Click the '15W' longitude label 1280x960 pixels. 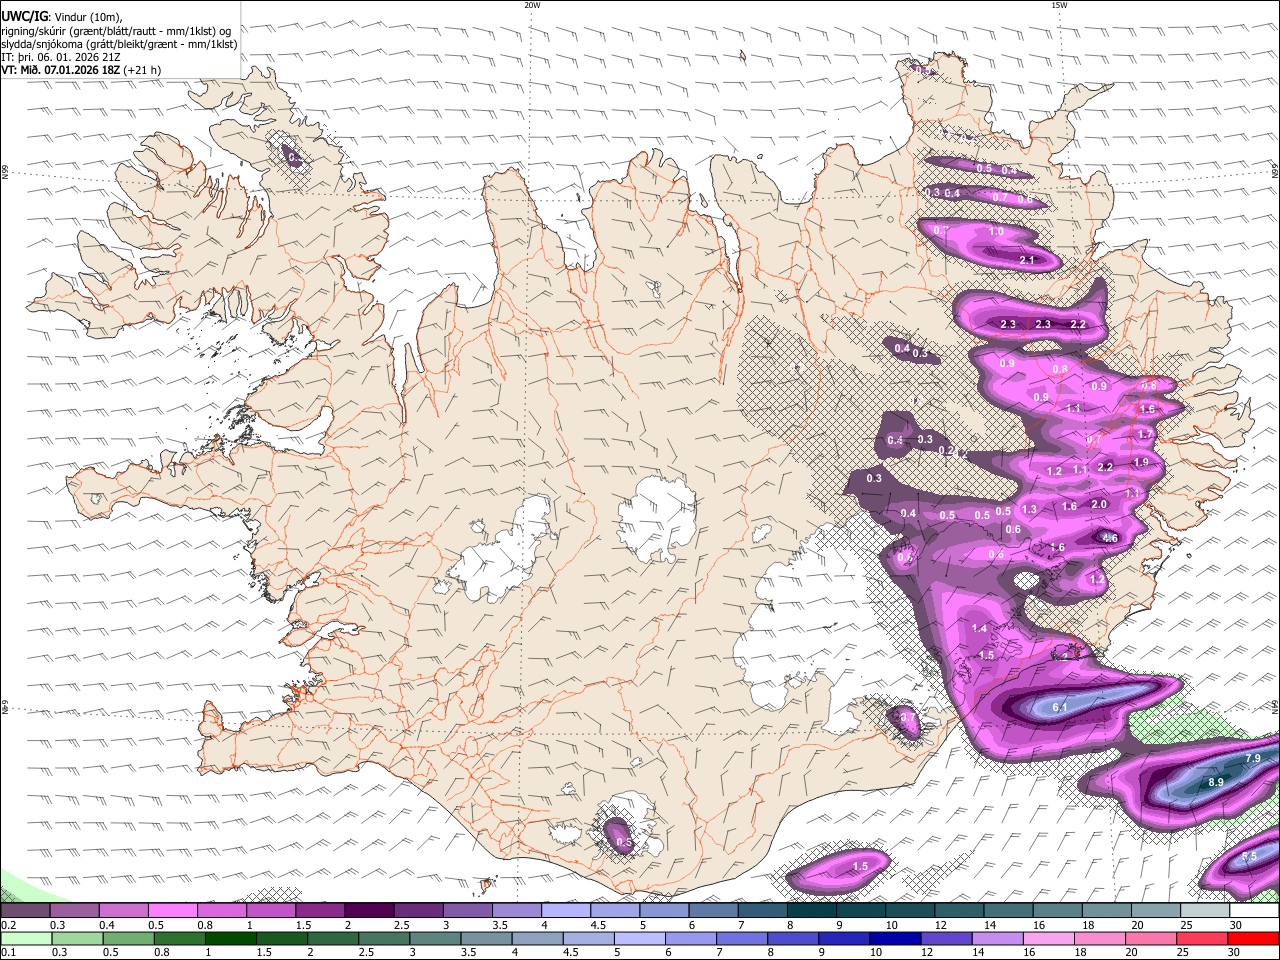(1059, 5)
